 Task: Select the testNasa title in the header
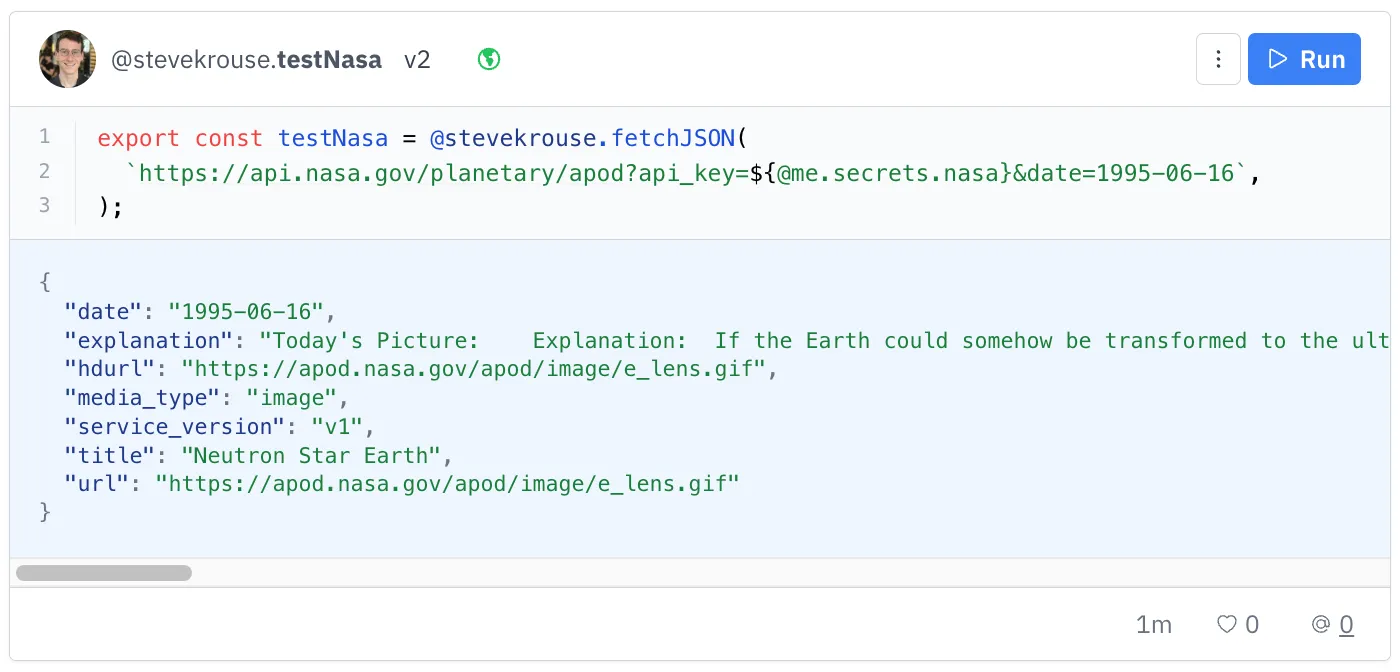pyautogui.click(x=330, y=59)
